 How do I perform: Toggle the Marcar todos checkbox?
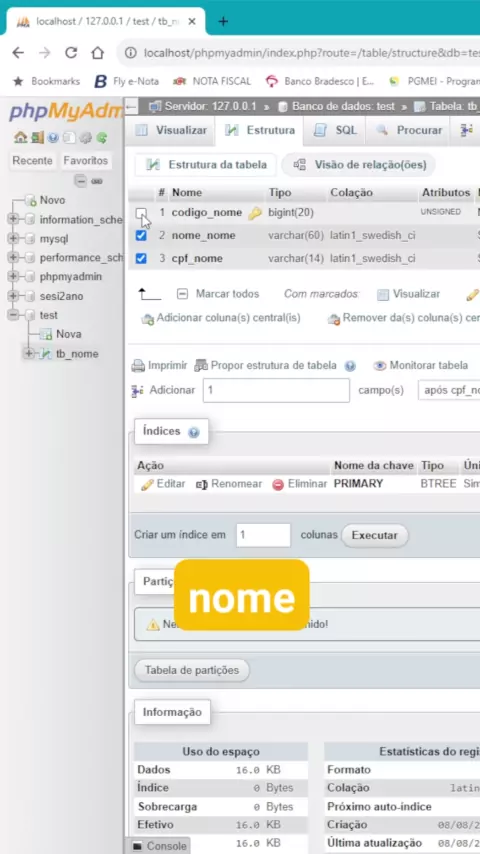tap(183, 294)
